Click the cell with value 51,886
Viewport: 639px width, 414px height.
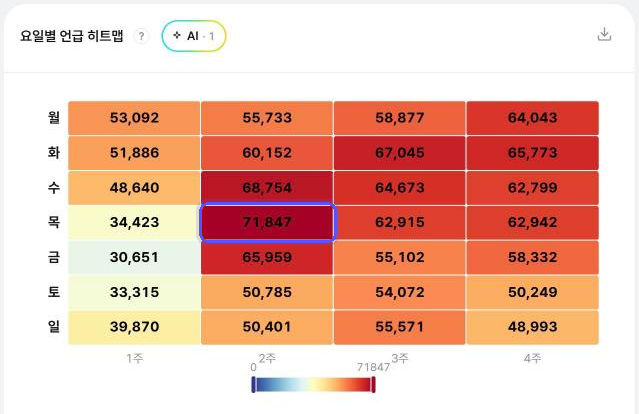(134, 153)
